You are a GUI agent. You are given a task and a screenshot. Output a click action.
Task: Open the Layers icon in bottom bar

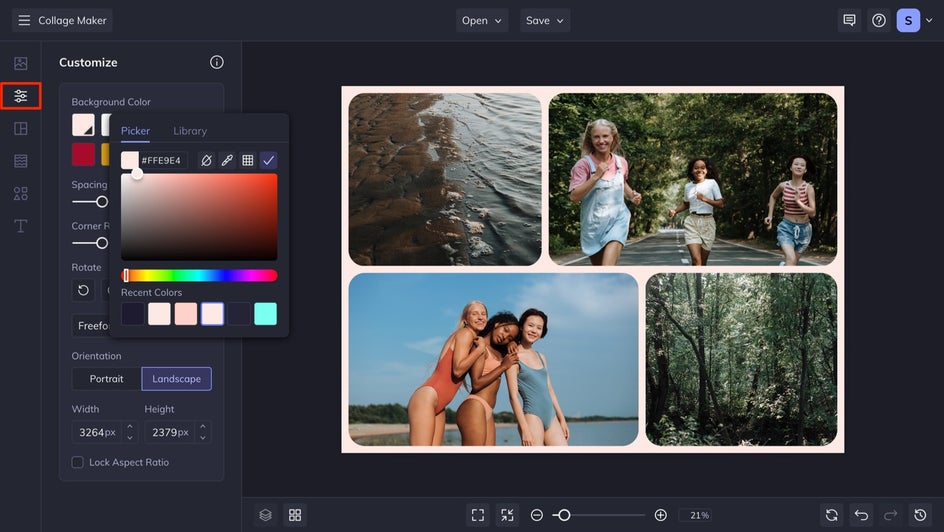[x=265, y=515]
